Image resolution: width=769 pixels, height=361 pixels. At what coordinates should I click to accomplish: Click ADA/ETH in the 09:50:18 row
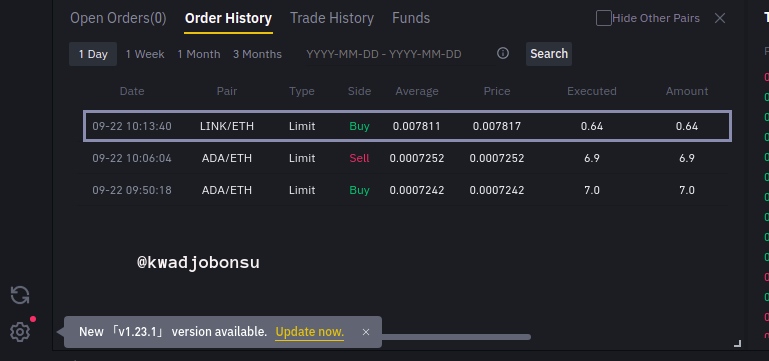coord(227,190)
